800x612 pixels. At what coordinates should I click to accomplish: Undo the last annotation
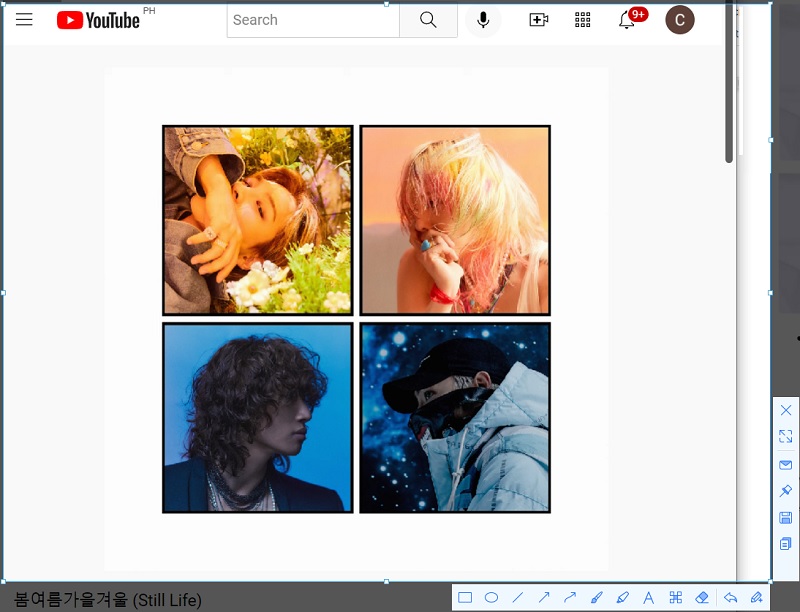(731, 597)
